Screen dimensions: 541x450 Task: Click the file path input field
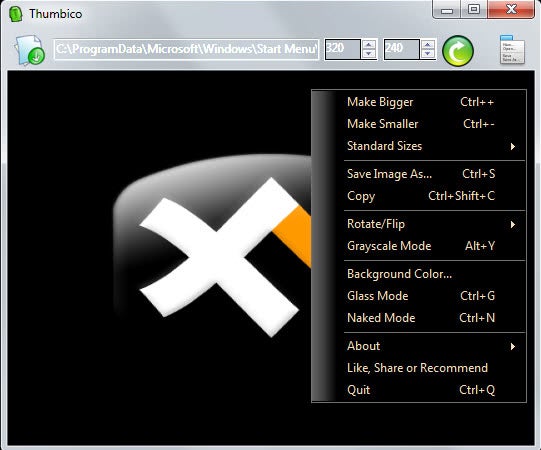[x=186, y=49]
